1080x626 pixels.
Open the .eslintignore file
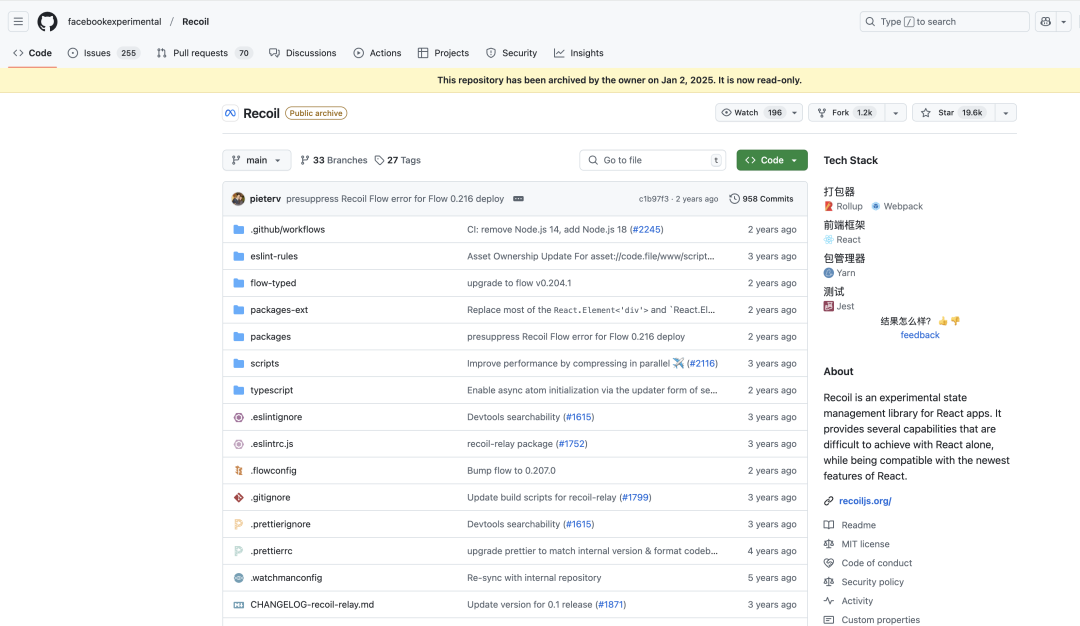click(x=276, y=417)
